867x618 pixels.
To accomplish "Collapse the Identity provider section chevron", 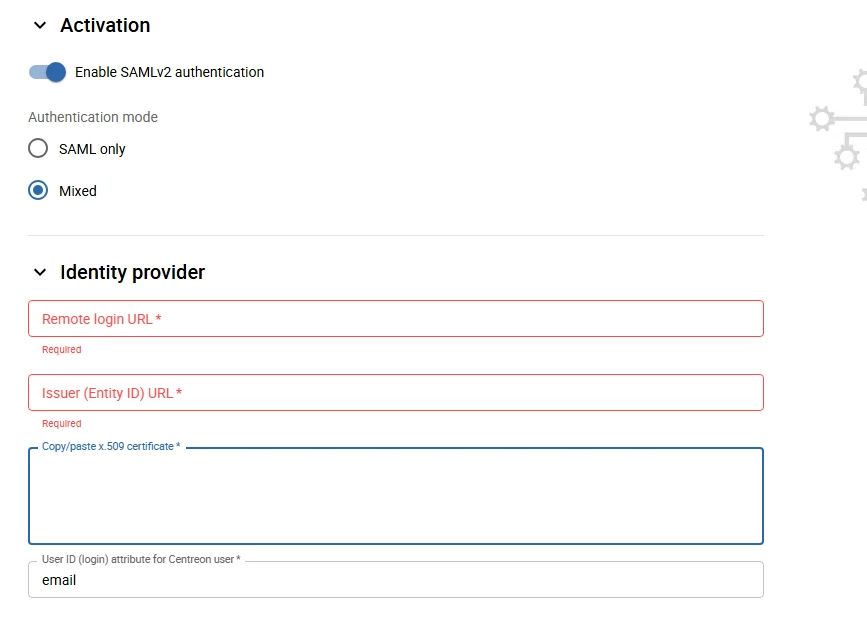I will [40, 272].
